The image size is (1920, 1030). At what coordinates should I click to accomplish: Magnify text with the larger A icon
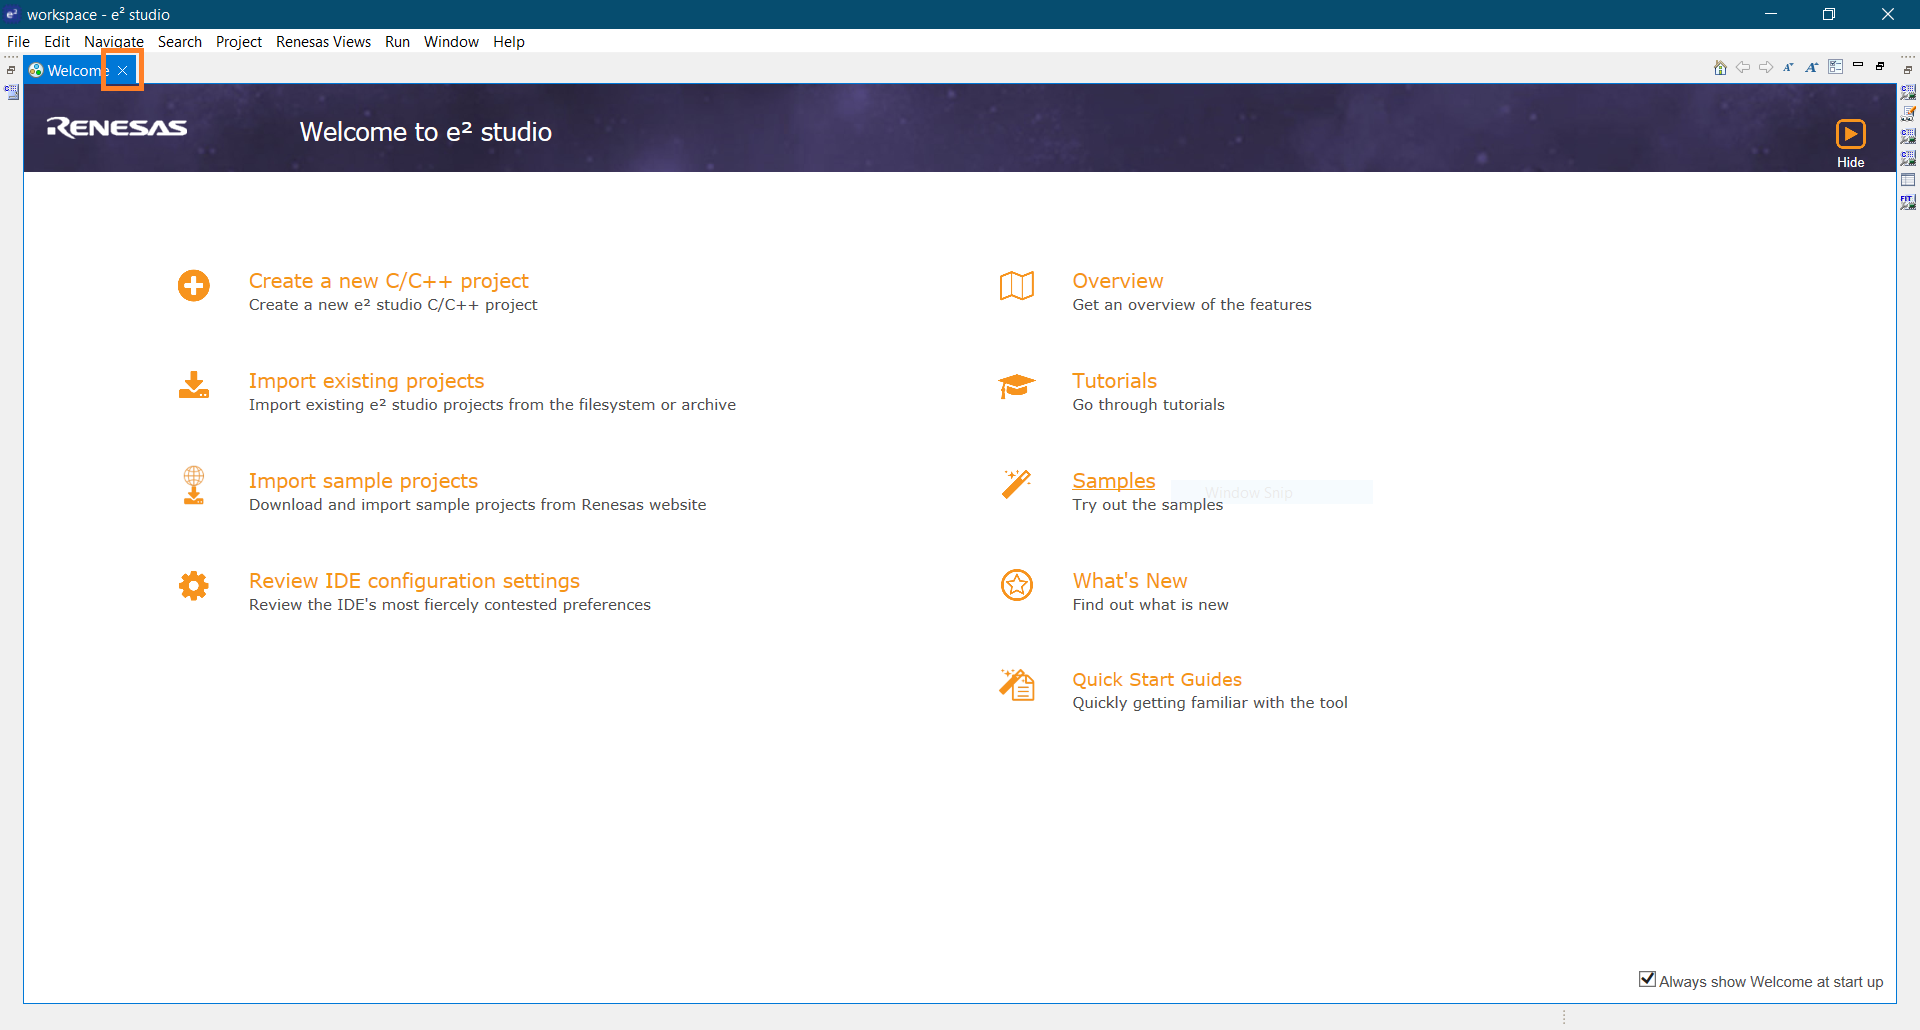click(1811, 68)
